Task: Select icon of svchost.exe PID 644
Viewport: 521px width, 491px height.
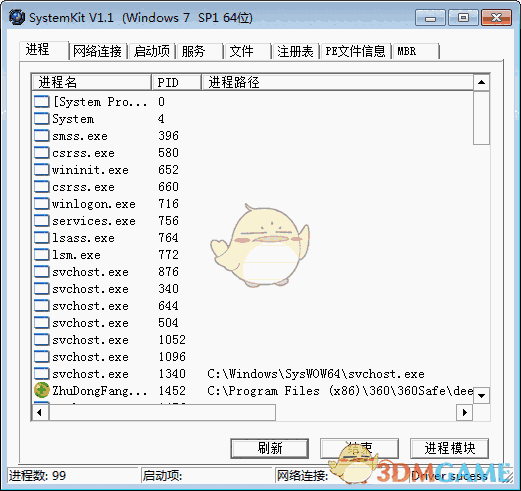Action: (42, 306)
